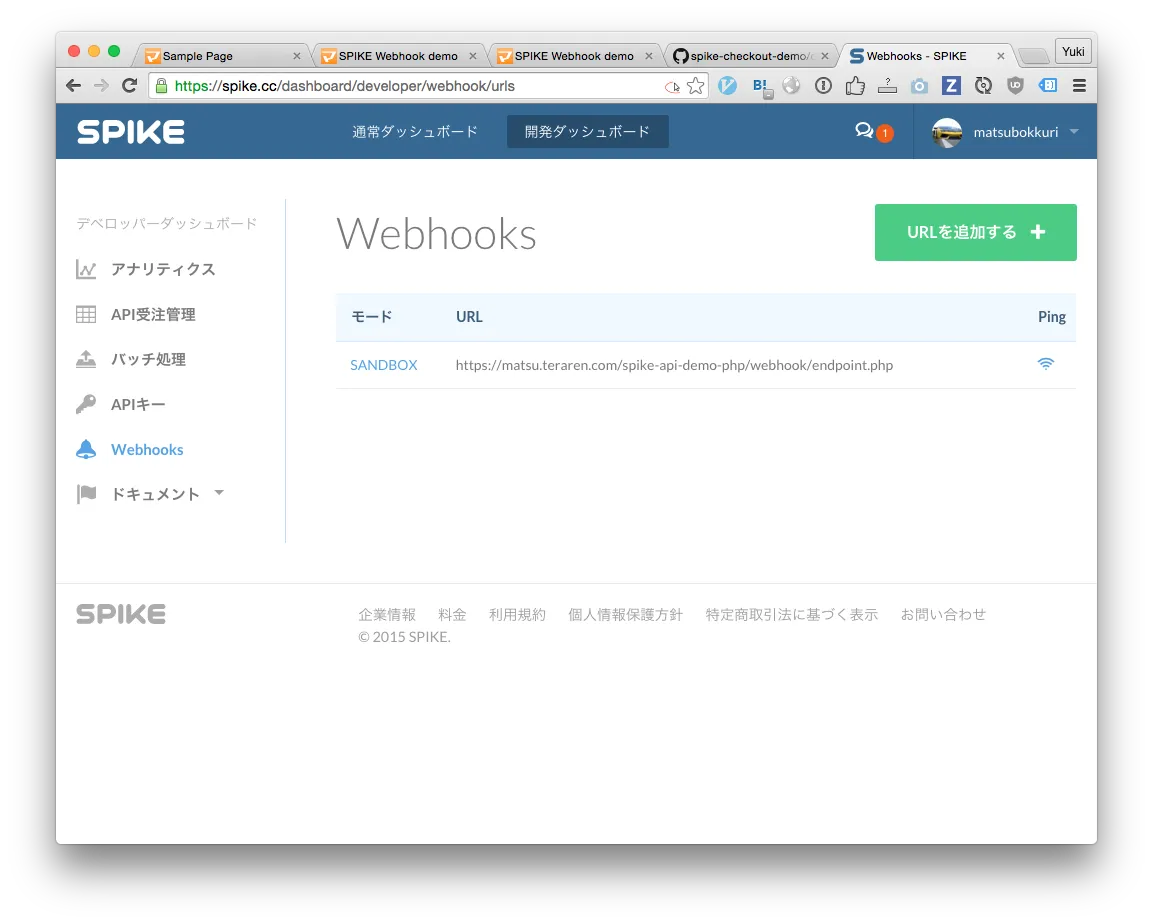Click the camera screenshot extension icon
Screen dimensions: 1153x924
point(919,85)
